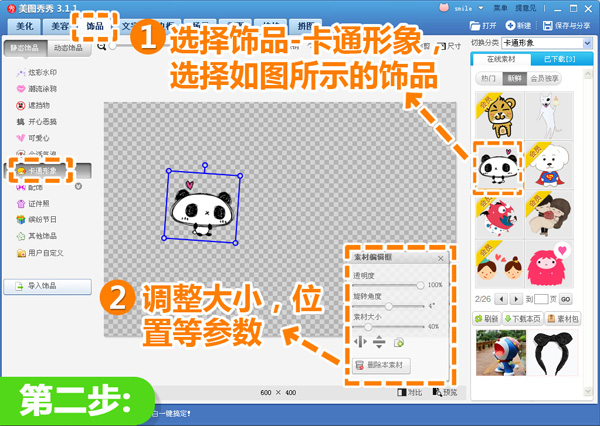Click scroll-down arrow of materials panel
The image size is (600, 426).
(588, 391)
